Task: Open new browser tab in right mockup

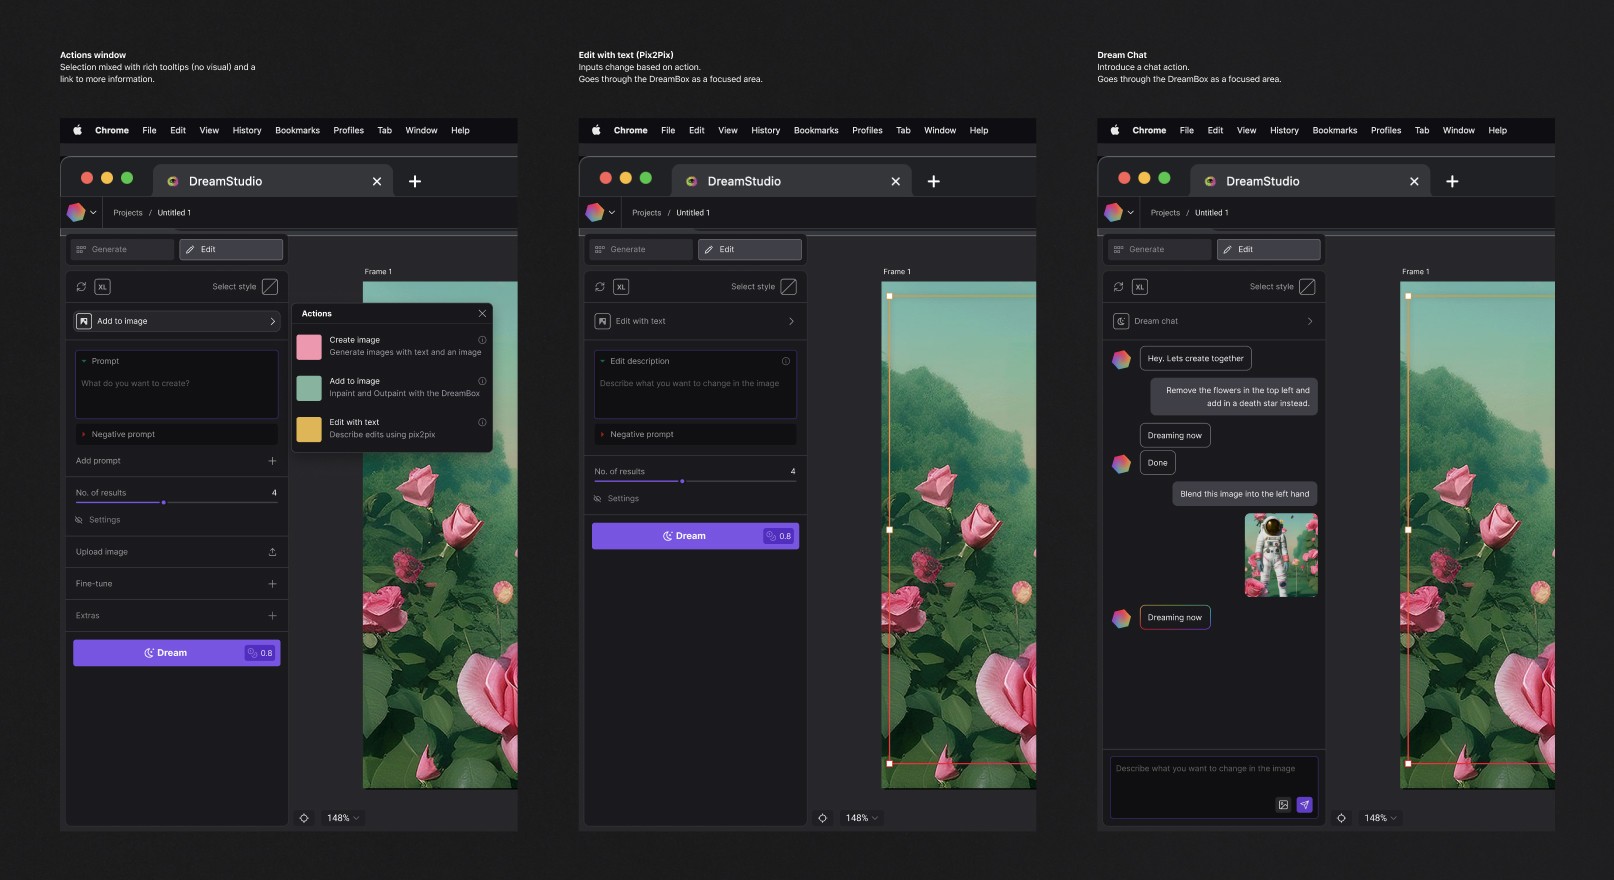Action: pyautogui.click(x=1452, y=181)
